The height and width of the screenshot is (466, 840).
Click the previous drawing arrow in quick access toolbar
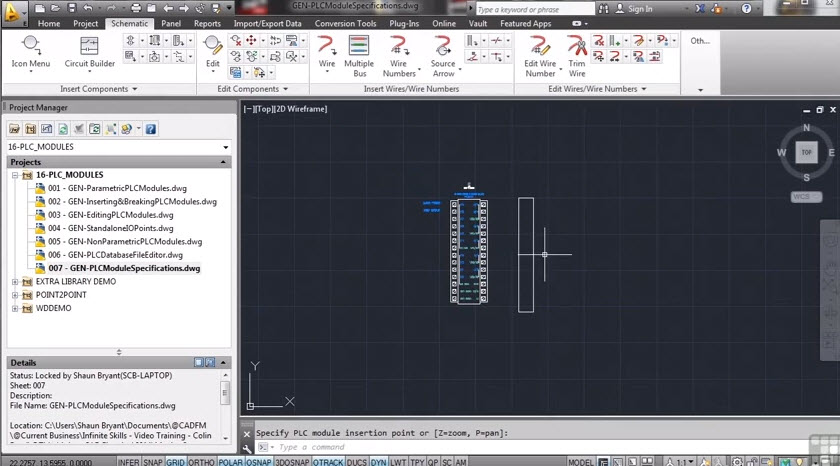pos(168,8)
